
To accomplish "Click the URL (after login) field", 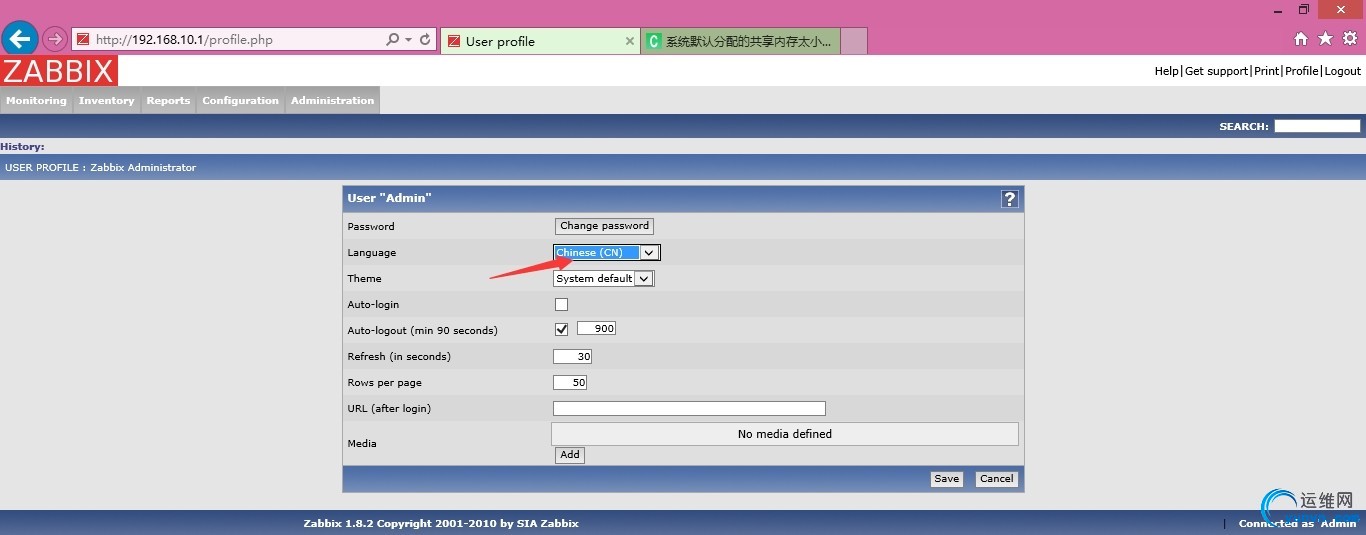I will coord(689,408).
